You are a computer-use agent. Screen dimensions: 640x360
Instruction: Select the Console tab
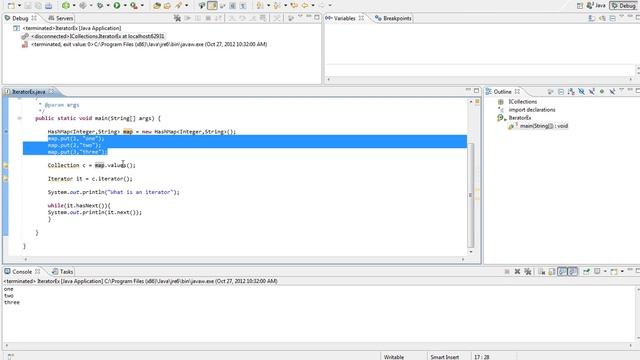tap(22, 271)
